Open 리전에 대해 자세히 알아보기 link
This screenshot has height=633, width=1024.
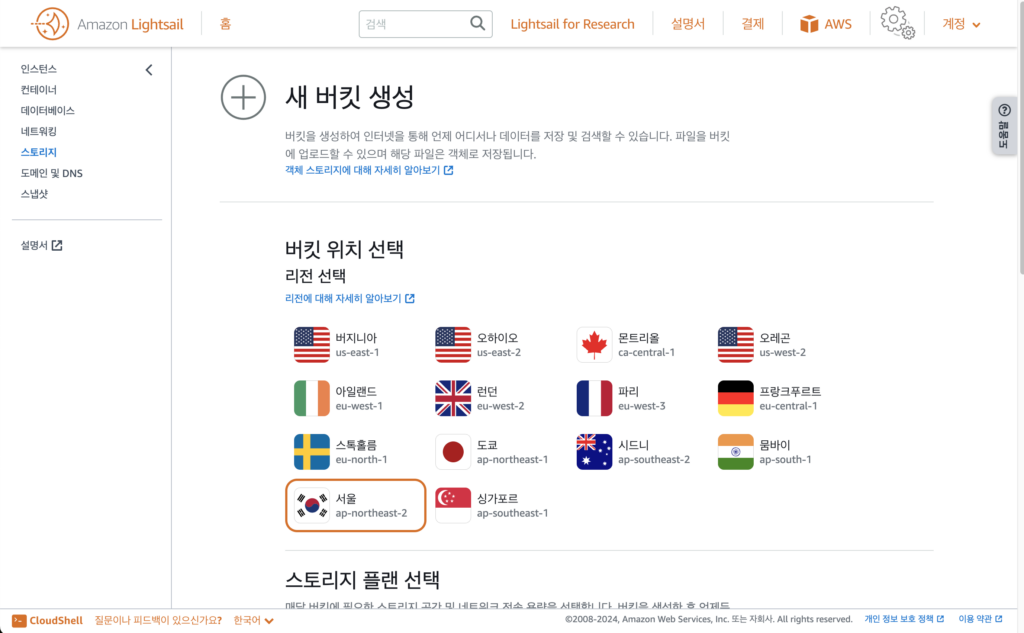coord(343,299)
